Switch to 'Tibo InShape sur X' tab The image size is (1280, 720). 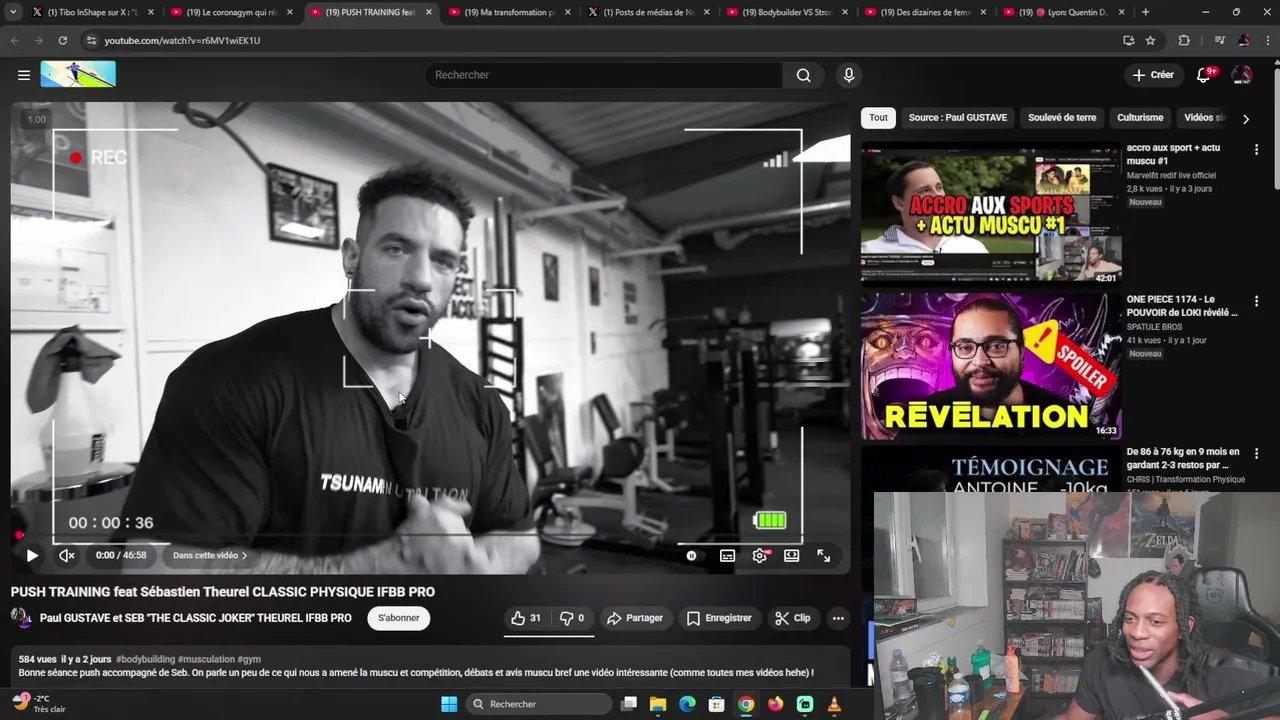point(92,12)
